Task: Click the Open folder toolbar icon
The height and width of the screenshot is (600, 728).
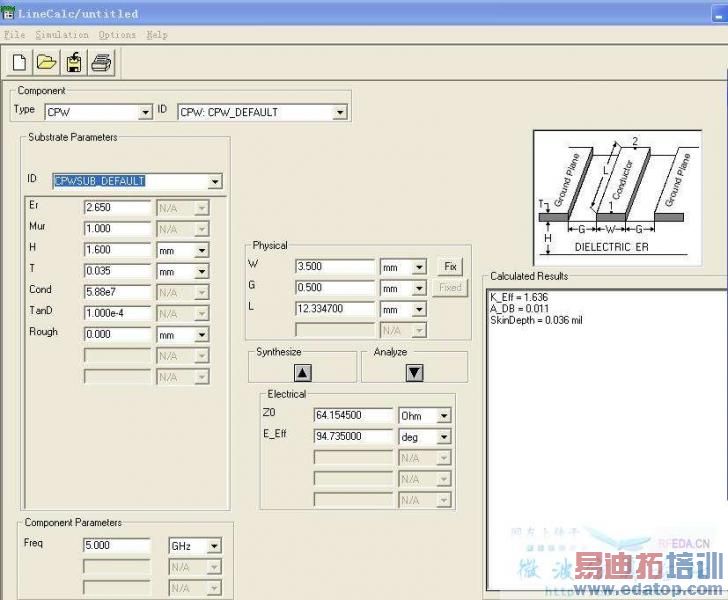Action: point(46,62)
